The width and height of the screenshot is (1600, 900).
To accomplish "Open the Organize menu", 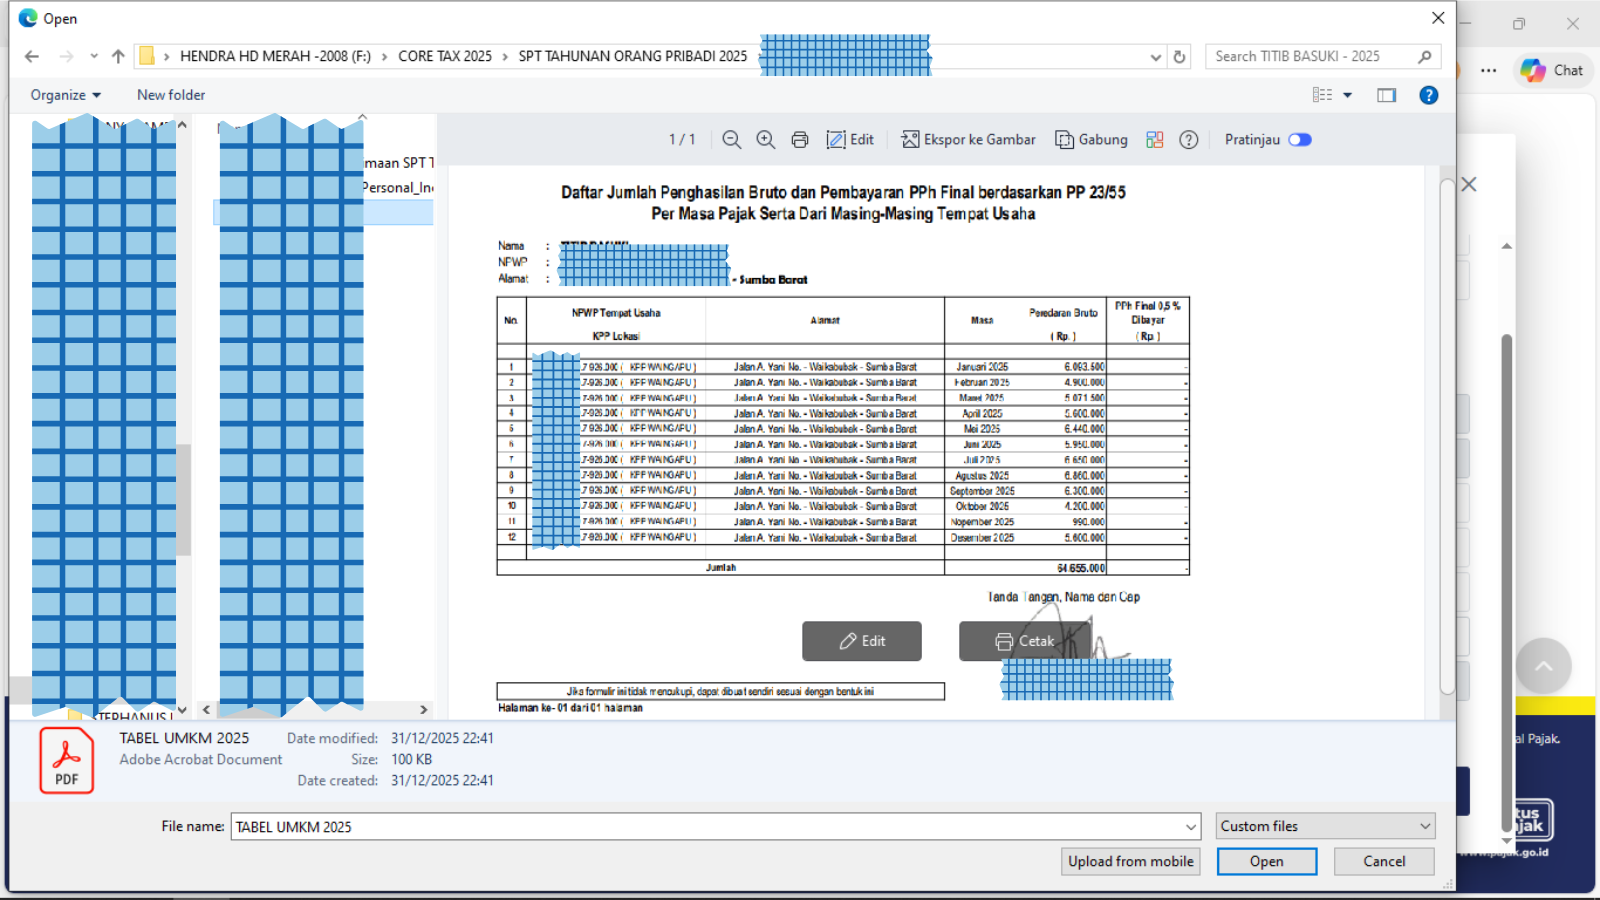I will point(65,95).
